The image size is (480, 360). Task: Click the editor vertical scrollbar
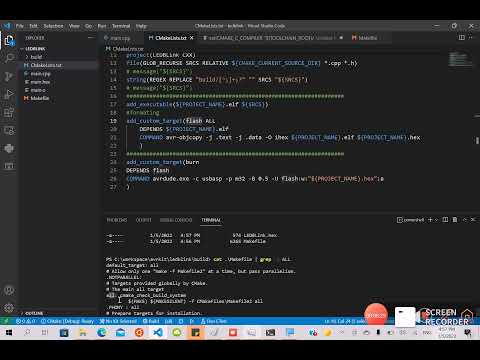pos(477,140)
